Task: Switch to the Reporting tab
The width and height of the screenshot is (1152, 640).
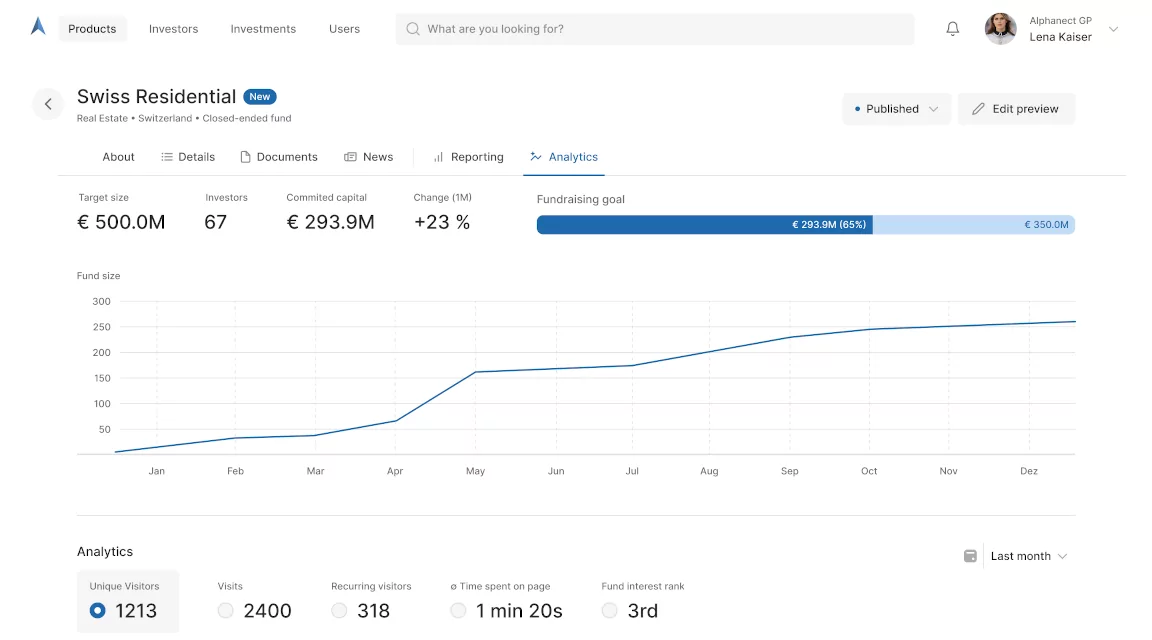Action: pos(468,157)
